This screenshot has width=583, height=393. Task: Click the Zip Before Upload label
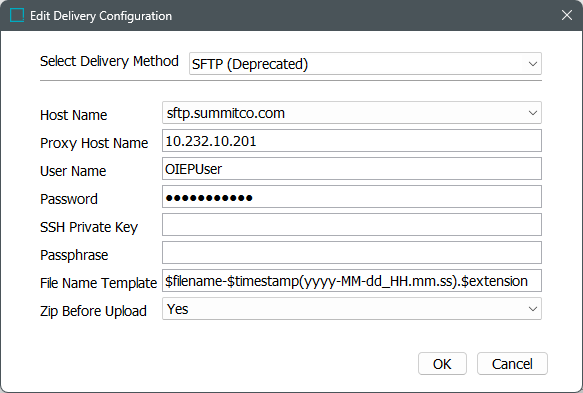coord(93,311)
